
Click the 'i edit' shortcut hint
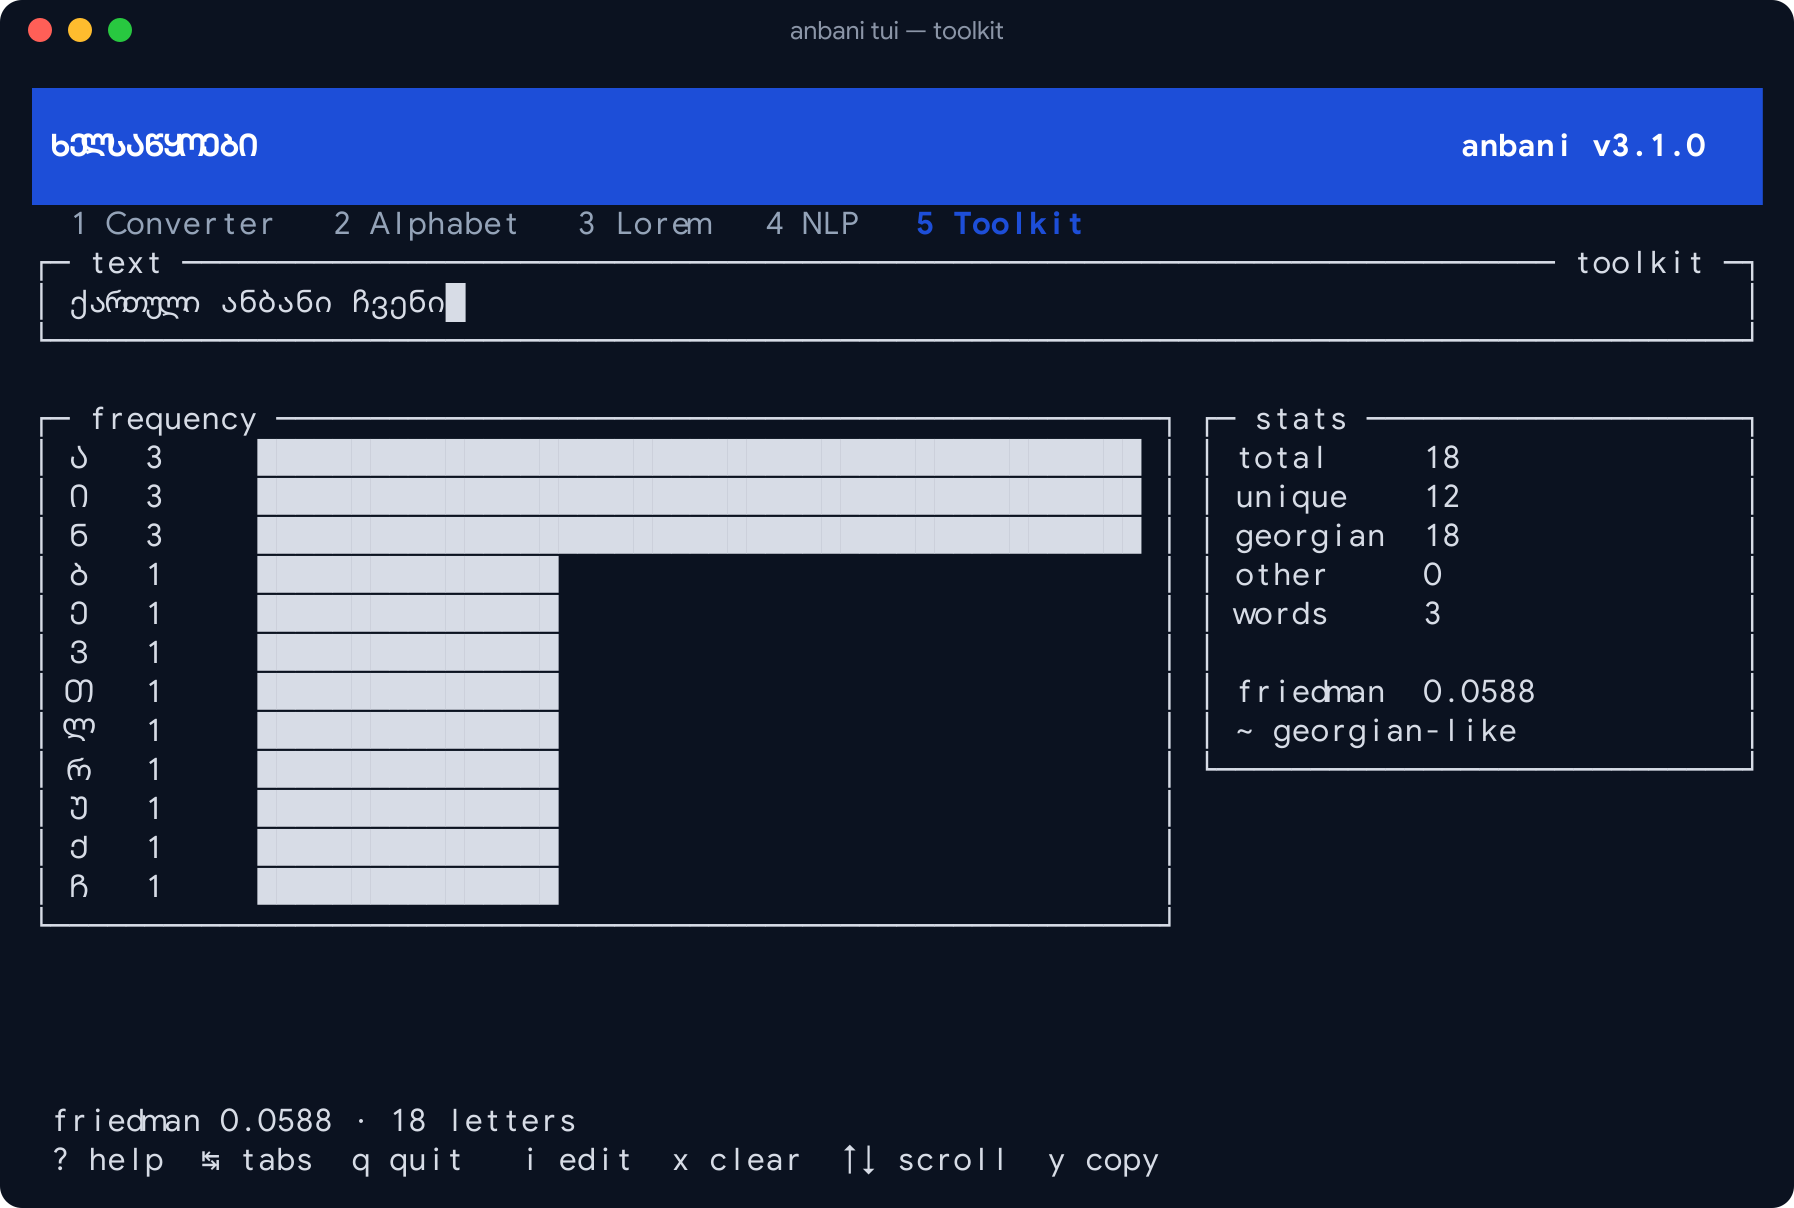click(578, 1160)
